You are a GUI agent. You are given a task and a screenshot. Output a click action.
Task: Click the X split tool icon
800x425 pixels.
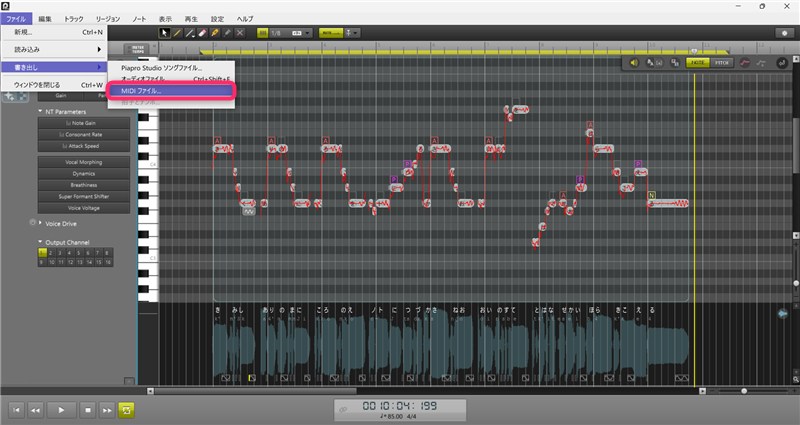(240, 33)
